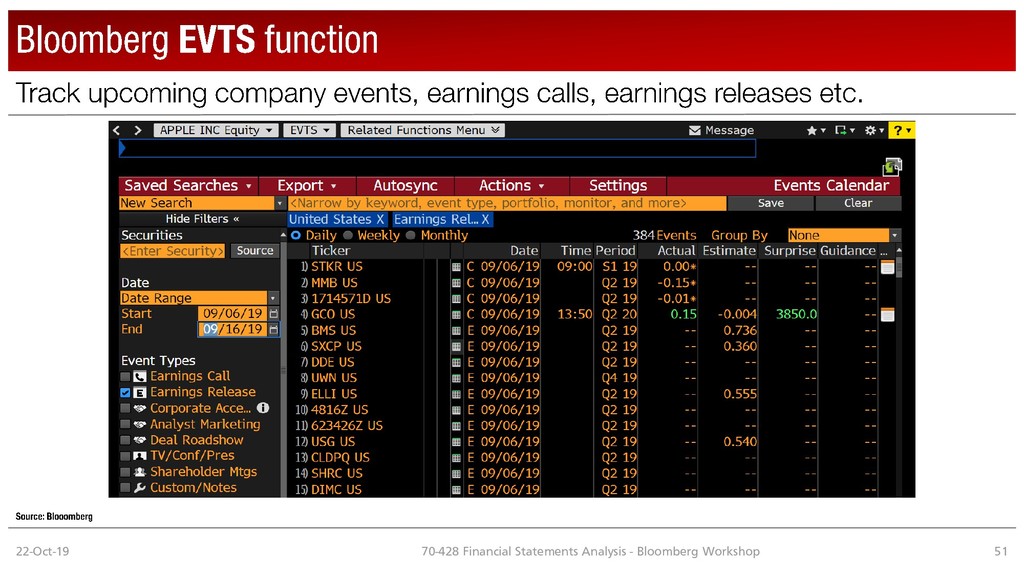Open the Export dropdown menu
Viewport: 1024px width, 576px height.
307,185
